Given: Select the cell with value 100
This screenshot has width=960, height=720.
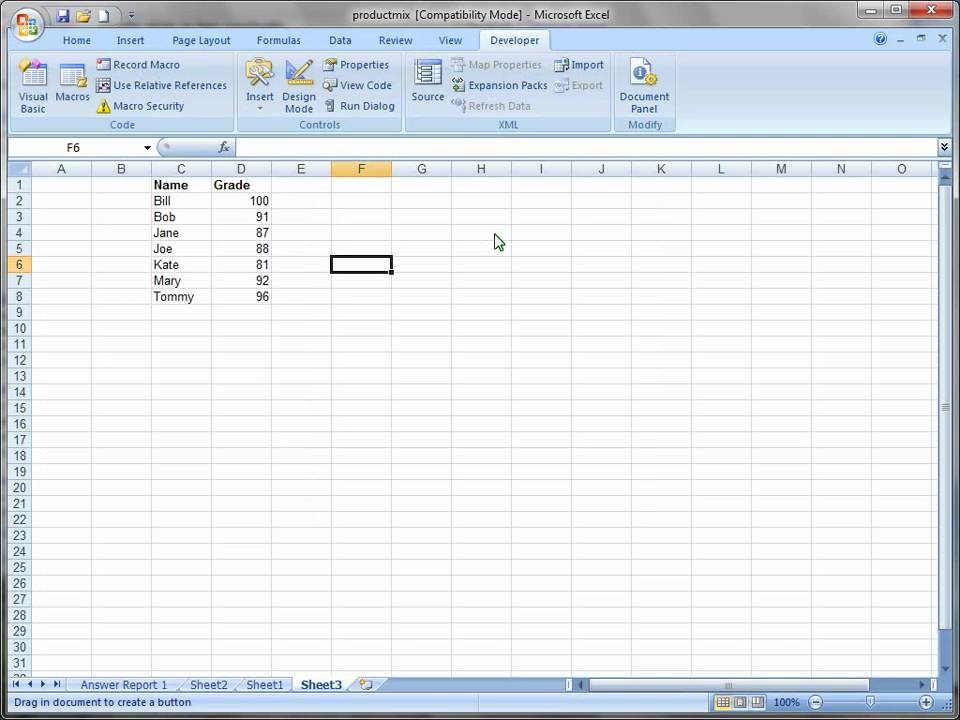Looking at the screenshot, I should 241,201.
